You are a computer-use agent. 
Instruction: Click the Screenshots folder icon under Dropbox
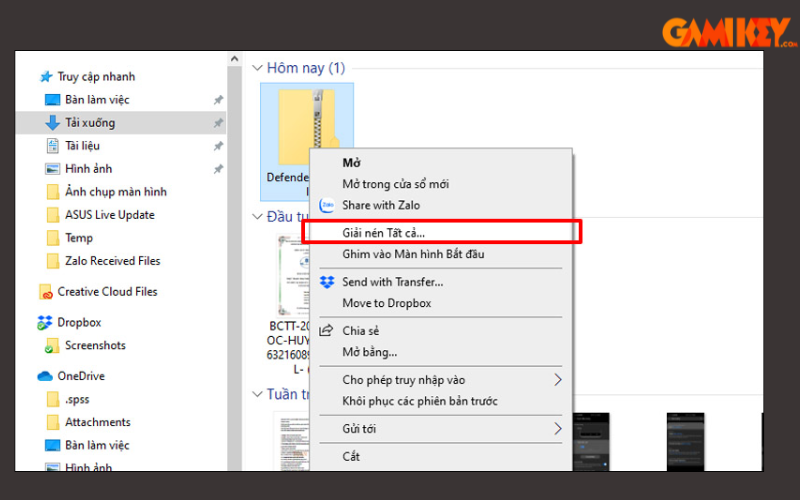[51, 345]
